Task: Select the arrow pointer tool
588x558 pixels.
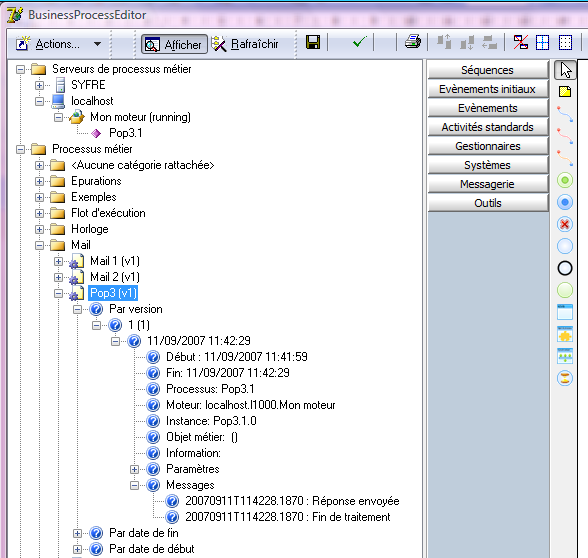Action: tap(565, 70)
